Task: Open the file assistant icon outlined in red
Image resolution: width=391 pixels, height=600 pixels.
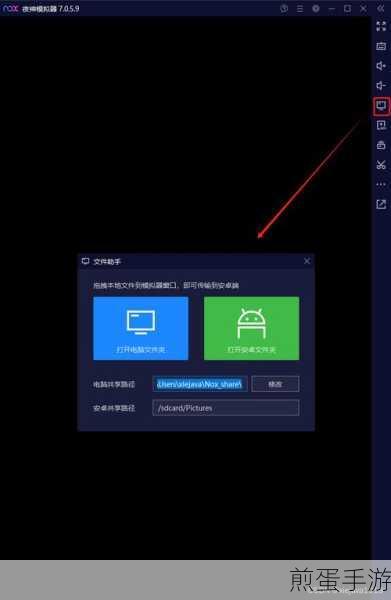Action: [381, 106]
